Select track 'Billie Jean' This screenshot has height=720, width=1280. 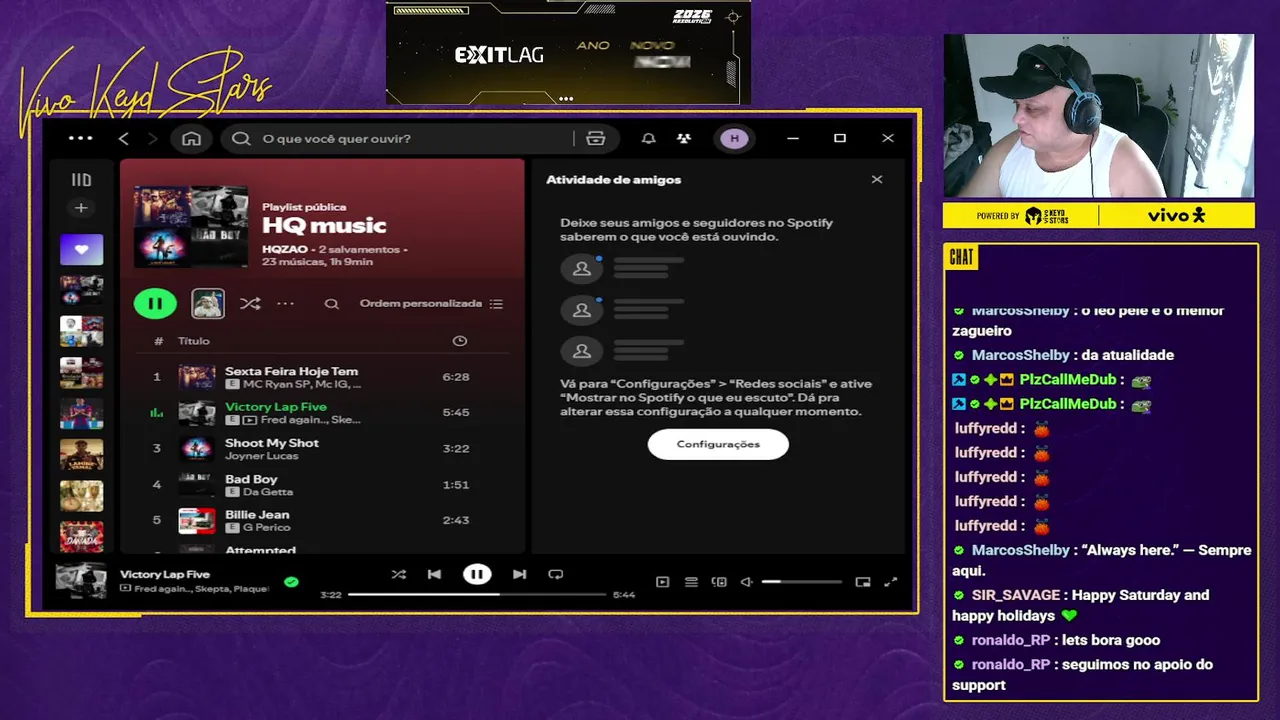(x=320, y=520)
